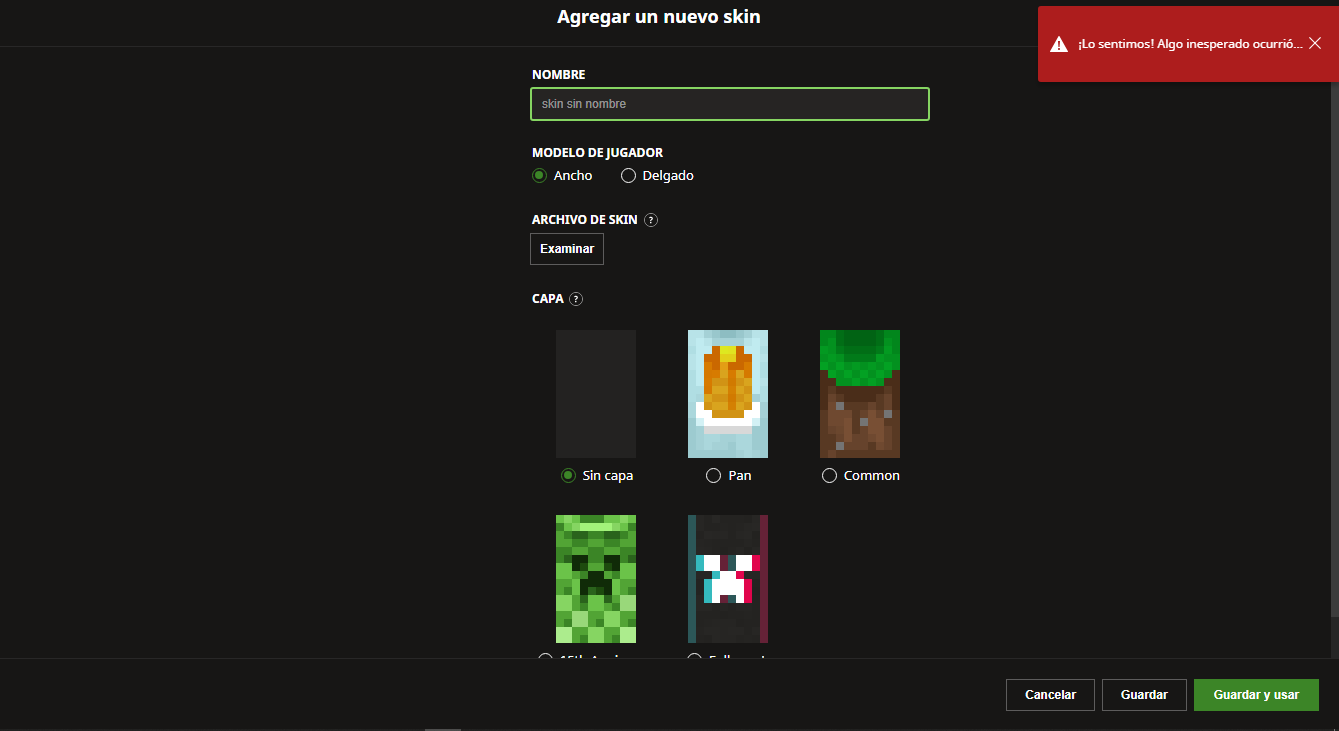Open the help icon beside ARCHIVO DE SKIN
The image size is (1339, 731).
(651, 220)
